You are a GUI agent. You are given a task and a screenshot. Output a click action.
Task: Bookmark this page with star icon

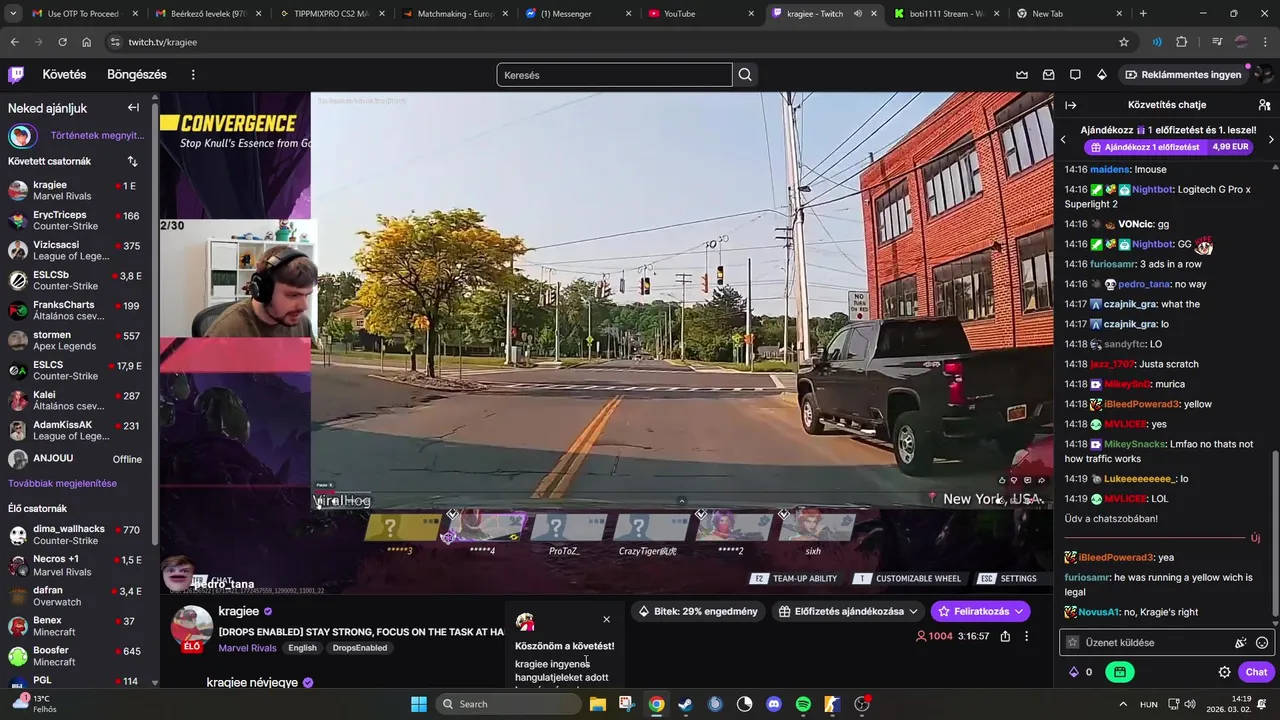coord(1124,42)
